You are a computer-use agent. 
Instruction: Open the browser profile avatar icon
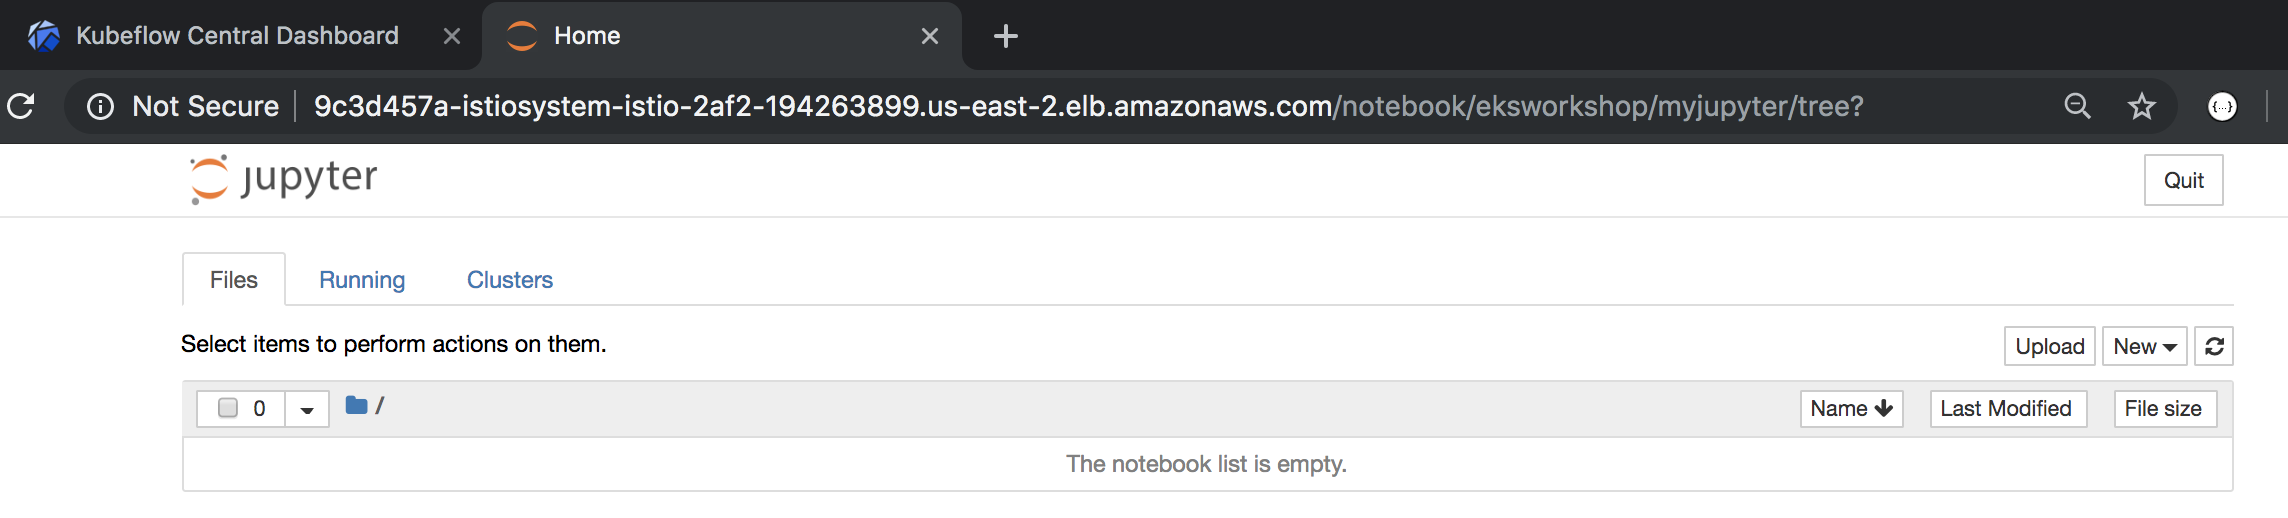click(2222, 106)
